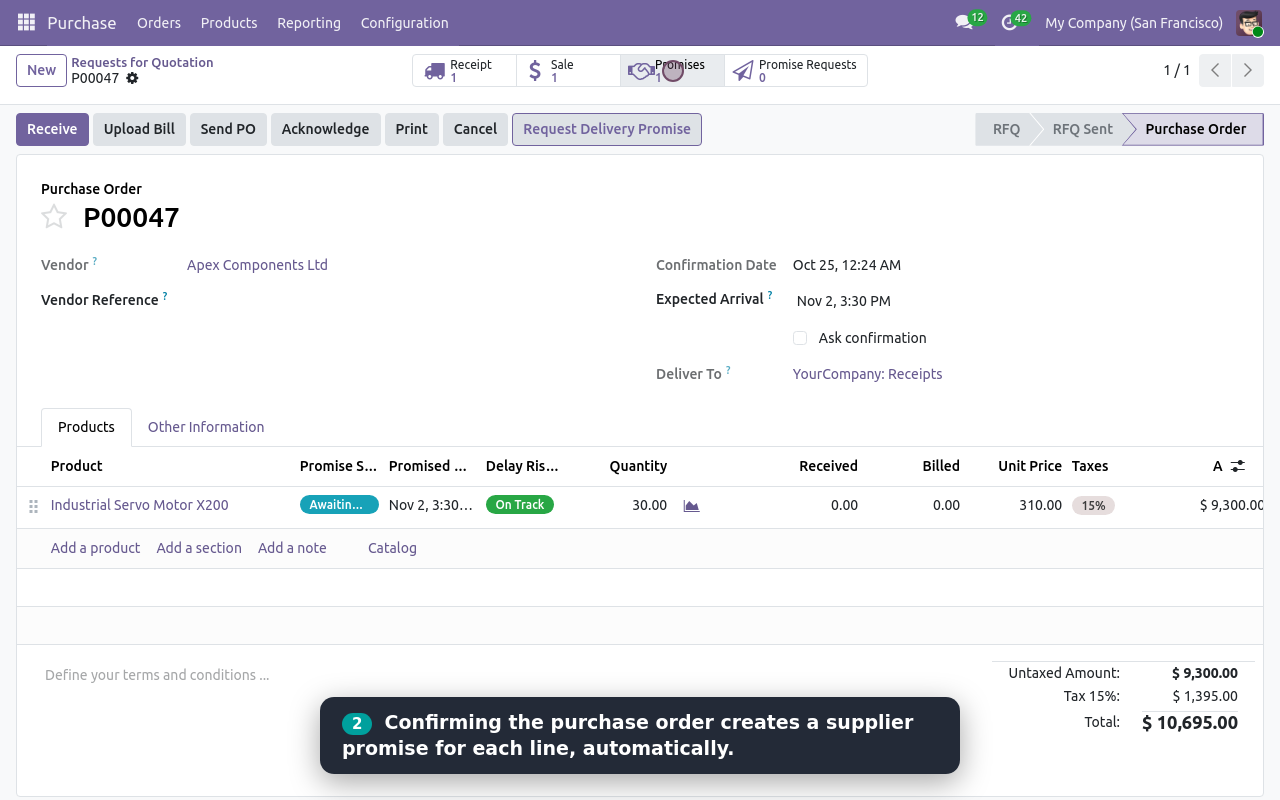Viewport: 1280px width, 800px height.
Task: Open the forecast chart icon next to quantity
Action: (x=691, y=506)
